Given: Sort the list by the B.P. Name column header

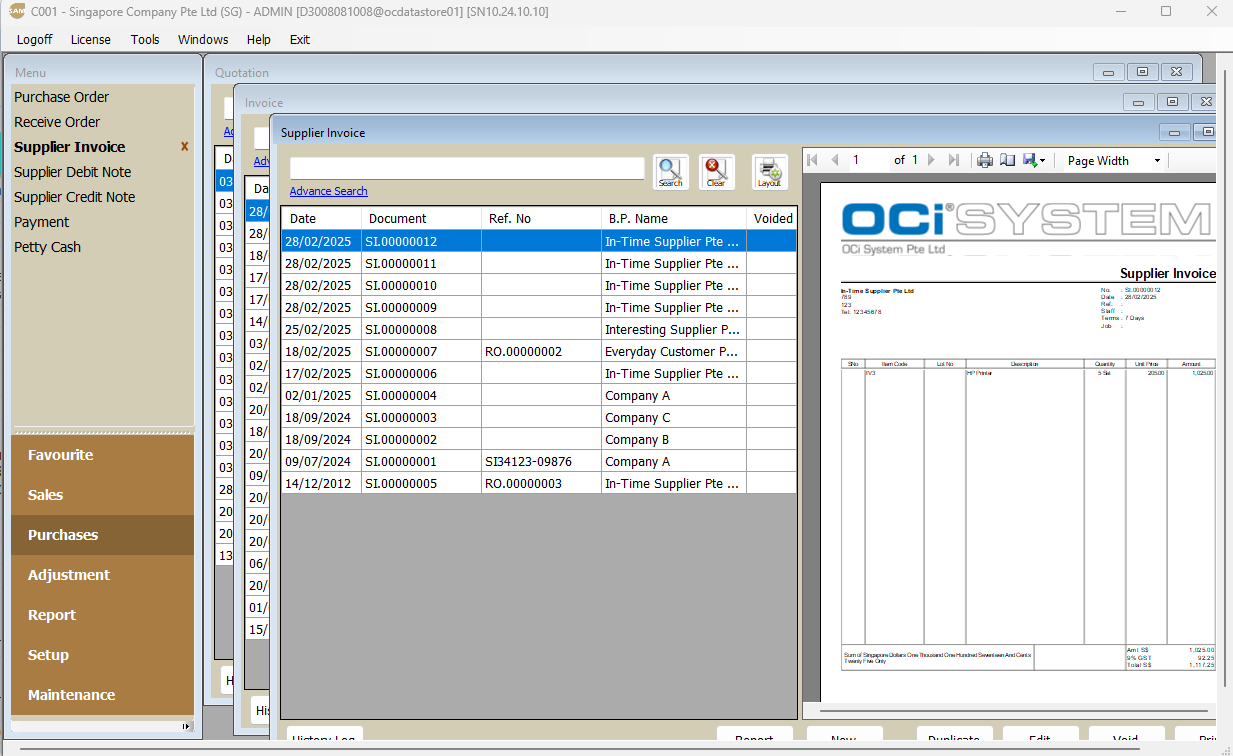Looking at the screenshot, I should [x=638, y=218].
